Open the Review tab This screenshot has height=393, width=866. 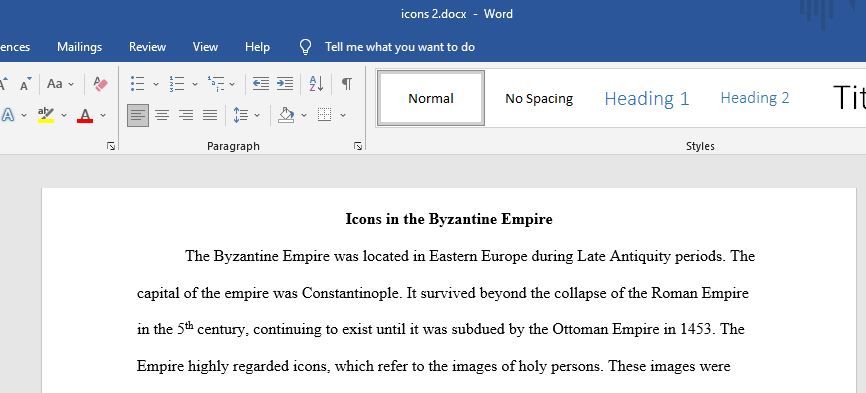click(147, 47)
